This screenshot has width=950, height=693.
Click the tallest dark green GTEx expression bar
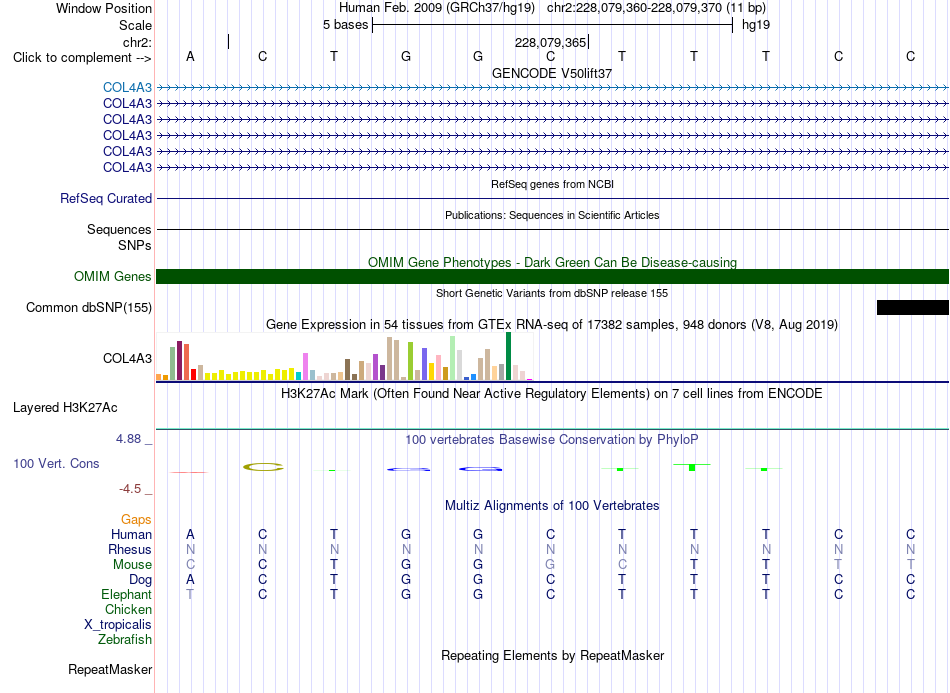508,356
